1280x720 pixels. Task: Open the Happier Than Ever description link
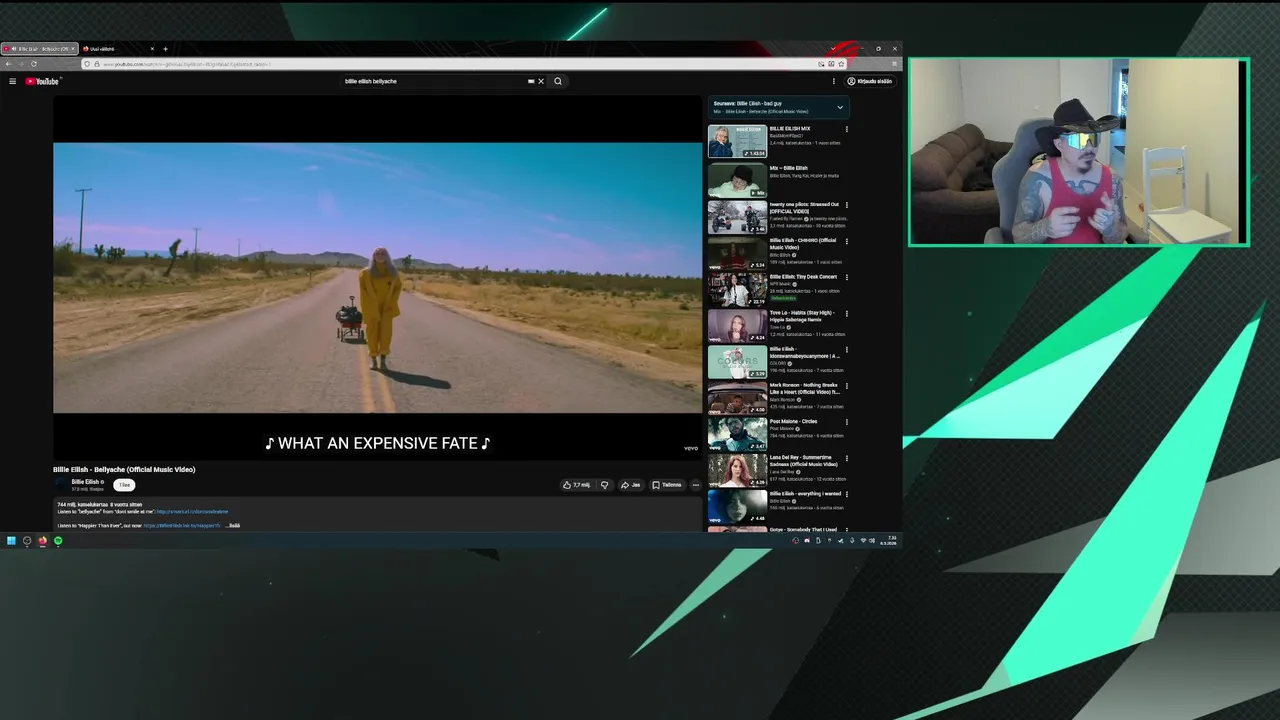coord(182,525)
